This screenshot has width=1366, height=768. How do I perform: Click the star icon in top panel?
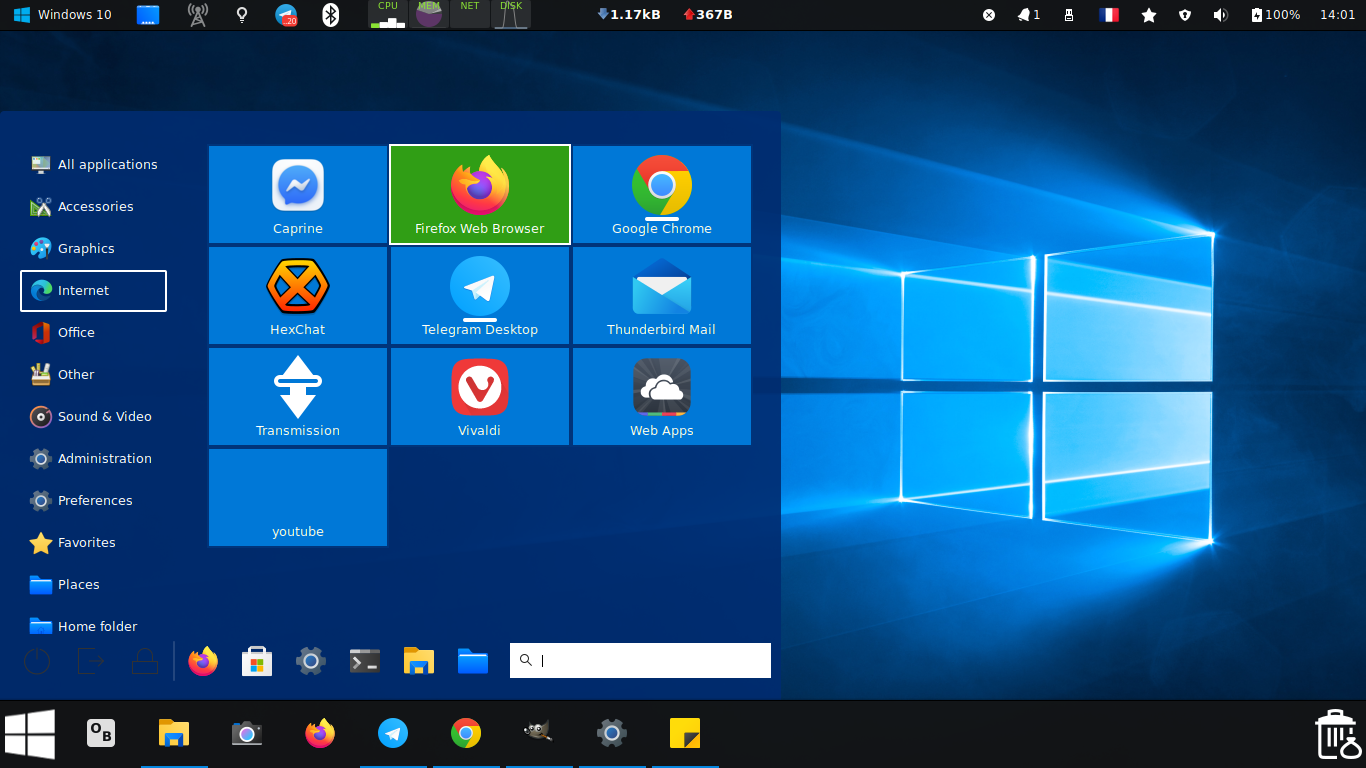[x=1149, y=15]
